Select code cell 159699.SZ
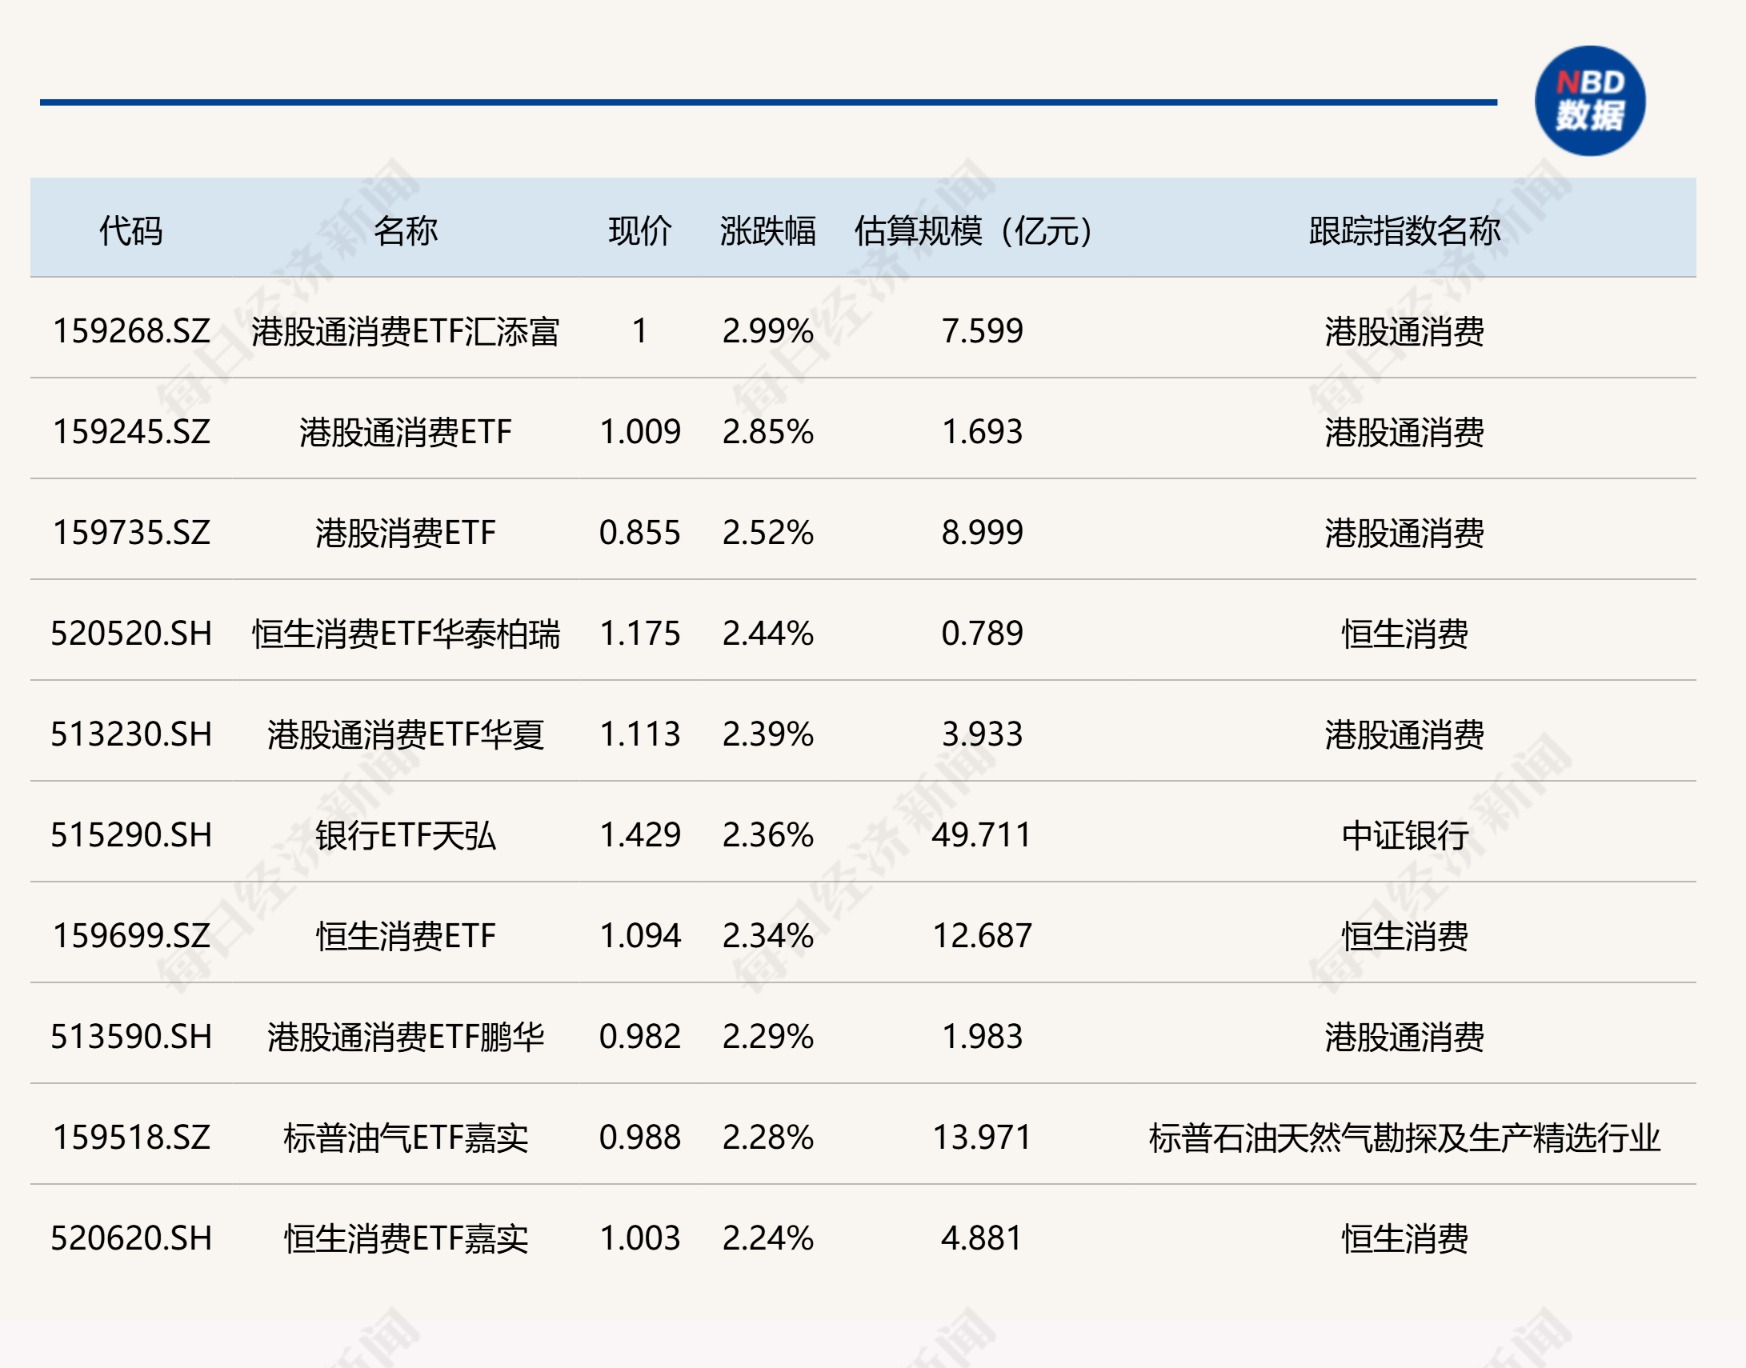 coord(131,936)
